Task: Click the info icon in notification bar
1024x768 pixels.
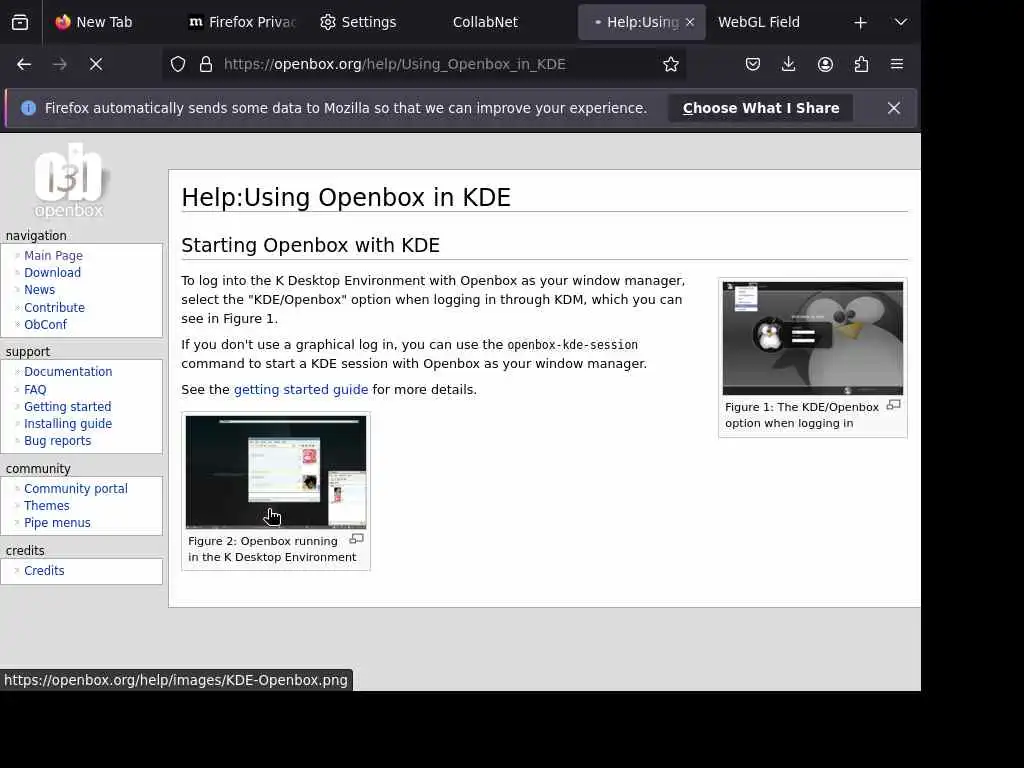Action: (x=28, y=108)
